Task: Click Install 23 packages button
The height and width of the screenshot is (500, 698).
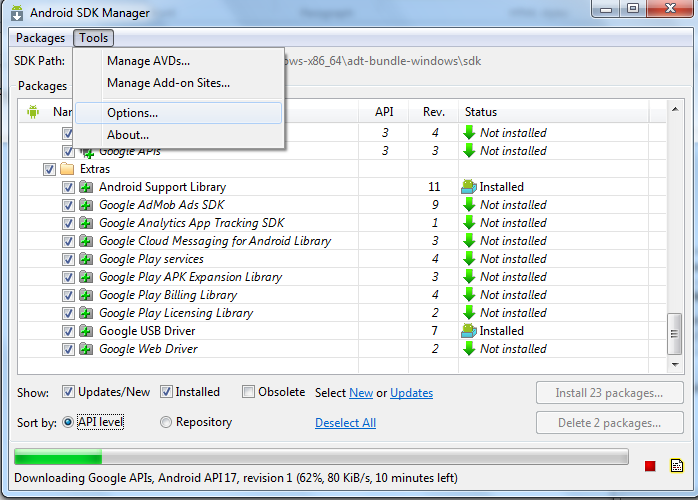Action: pos(609,393)
